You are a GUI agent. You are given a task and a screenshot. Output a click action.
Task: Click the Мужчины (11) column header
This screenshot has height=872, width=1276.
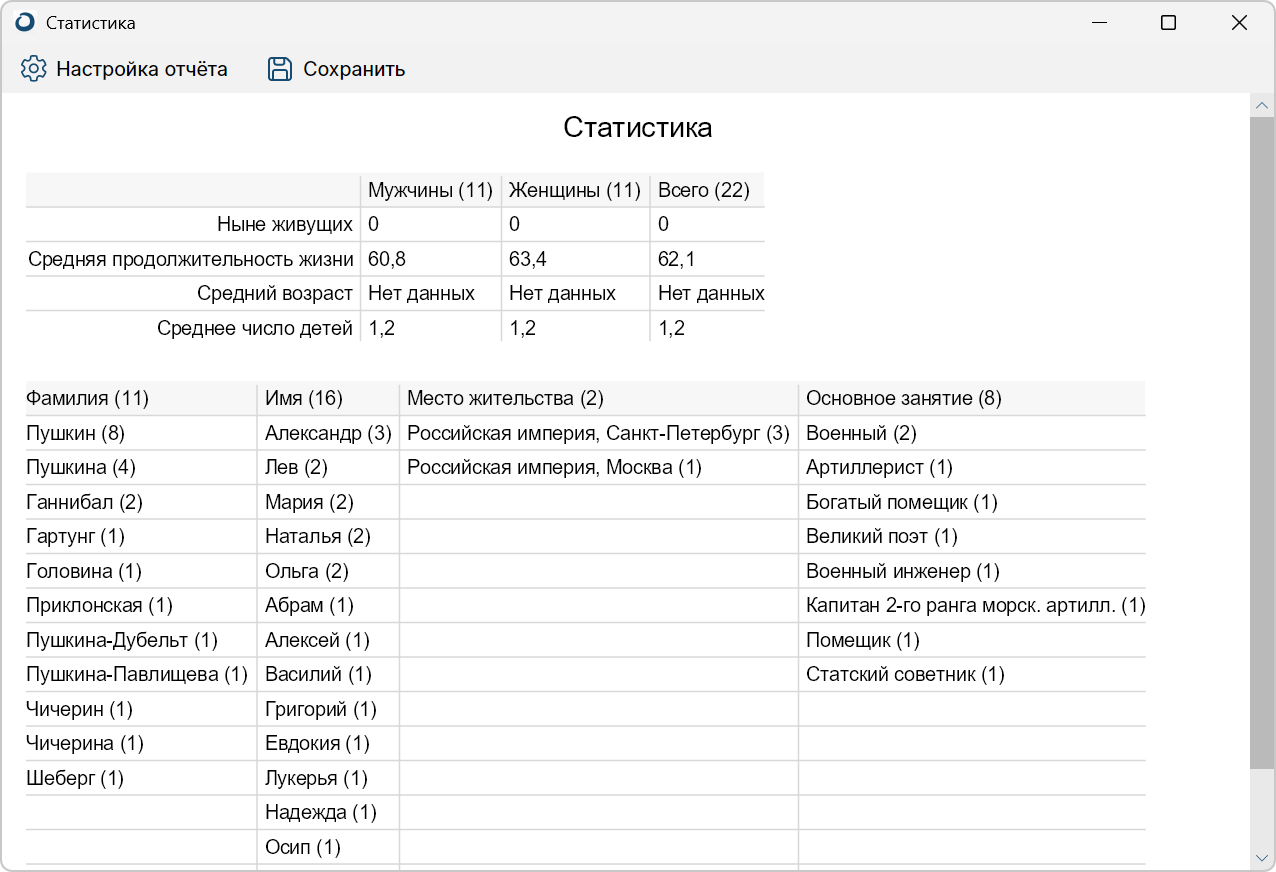coord(431,190)
